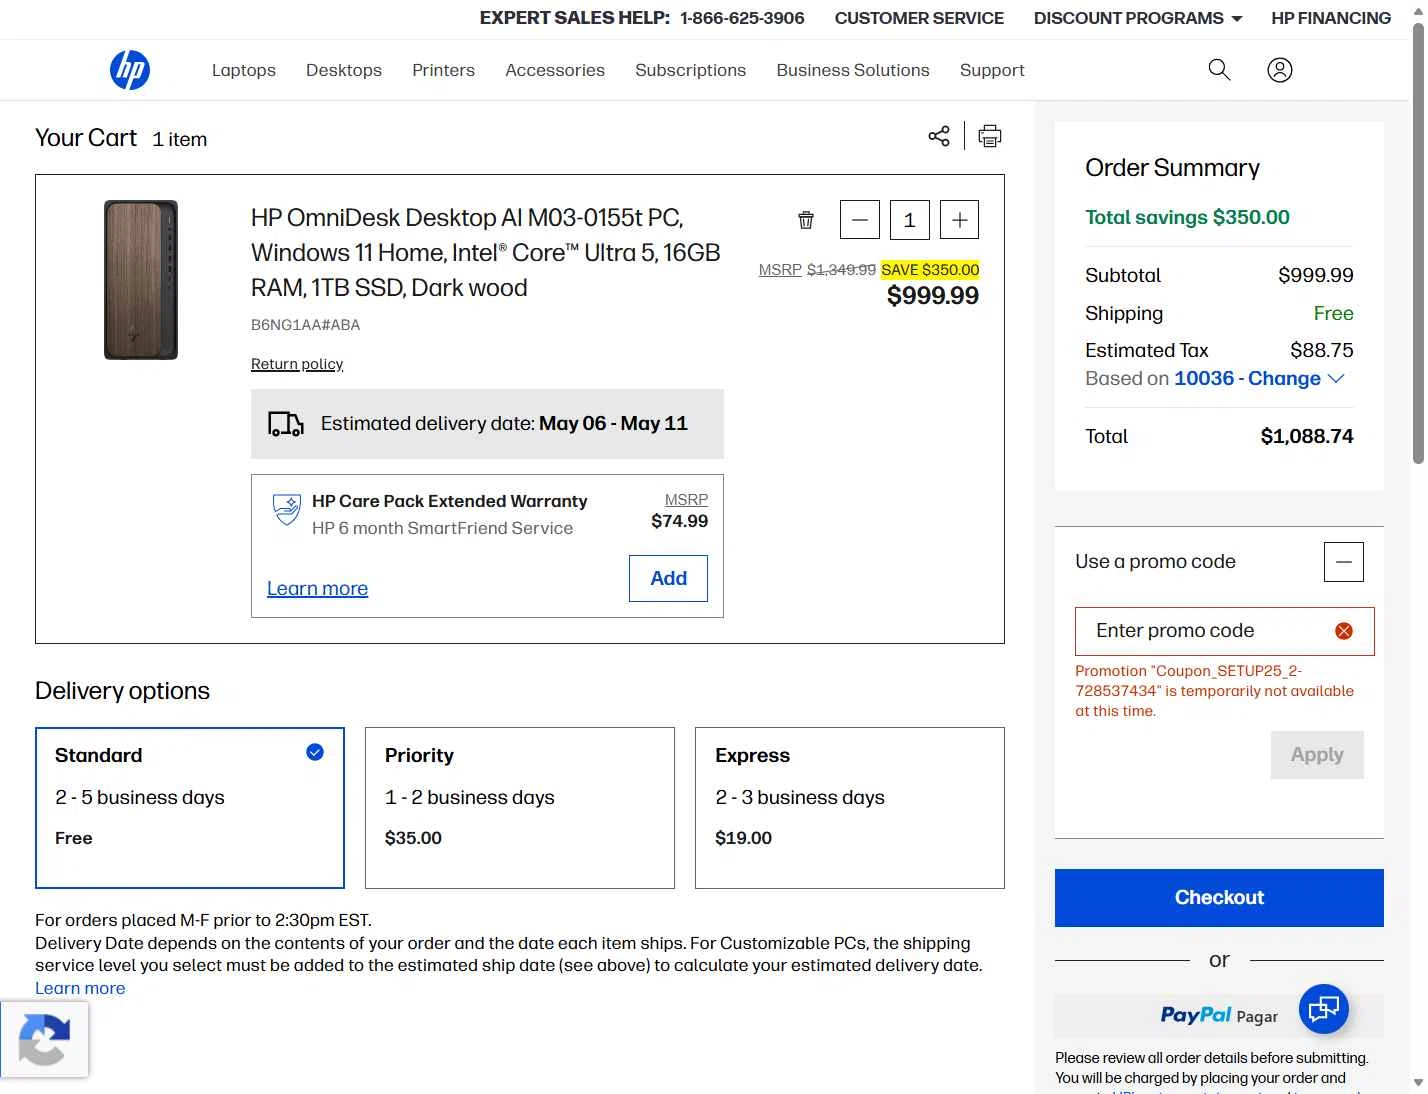Pay with PayPal button
The image size is (1428, 1094).
[1219, 1016]
